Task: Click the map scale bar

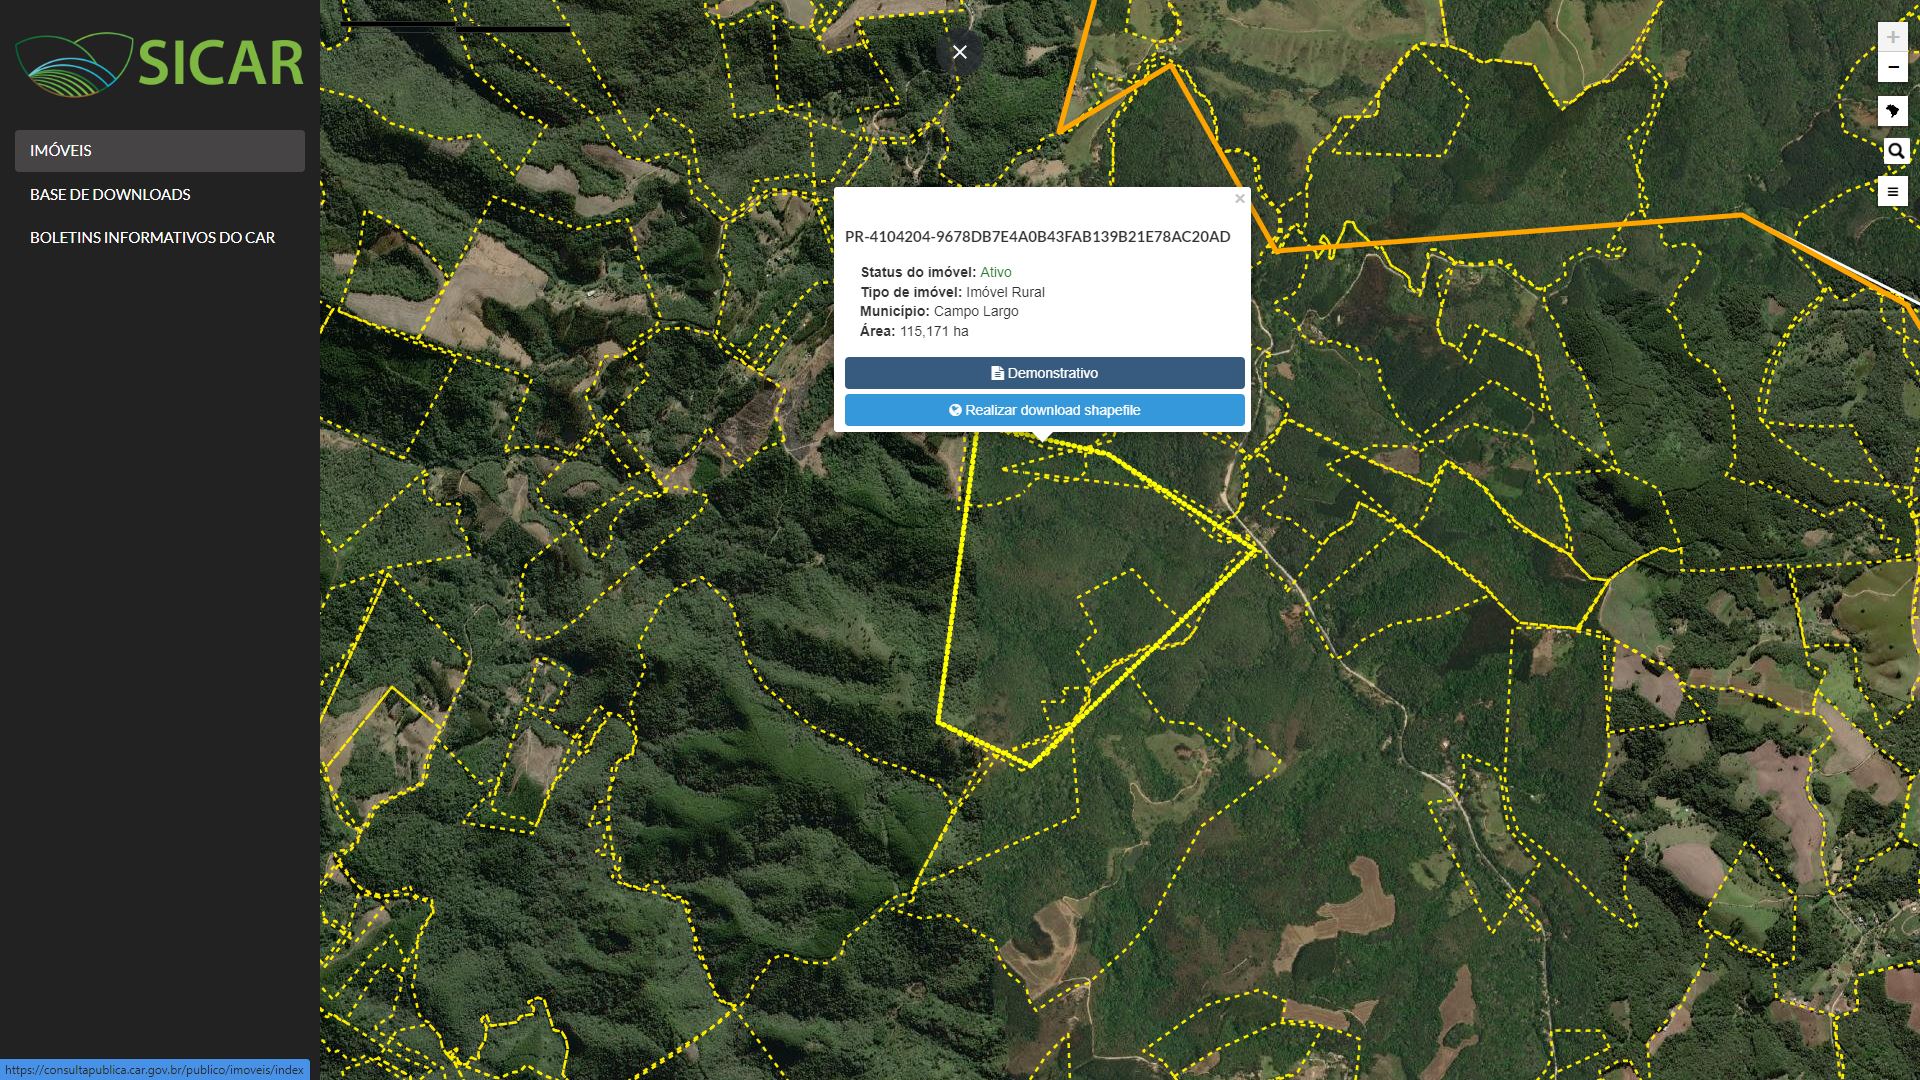Action: 456,27
